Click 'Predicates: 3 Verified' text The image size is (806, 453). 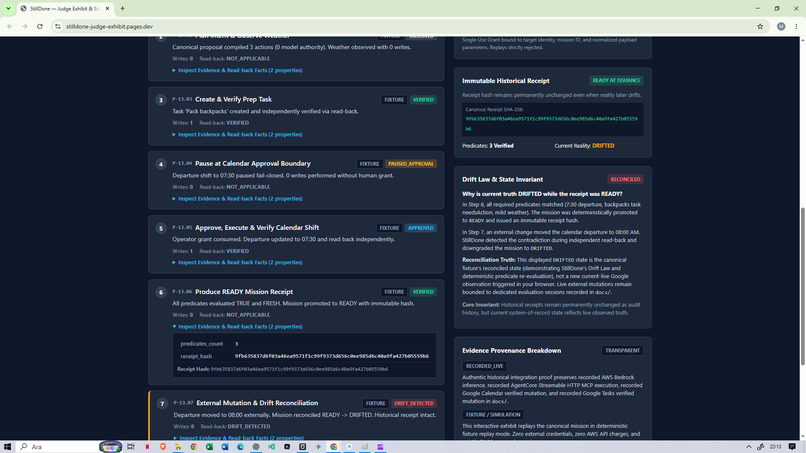point(487,146)
